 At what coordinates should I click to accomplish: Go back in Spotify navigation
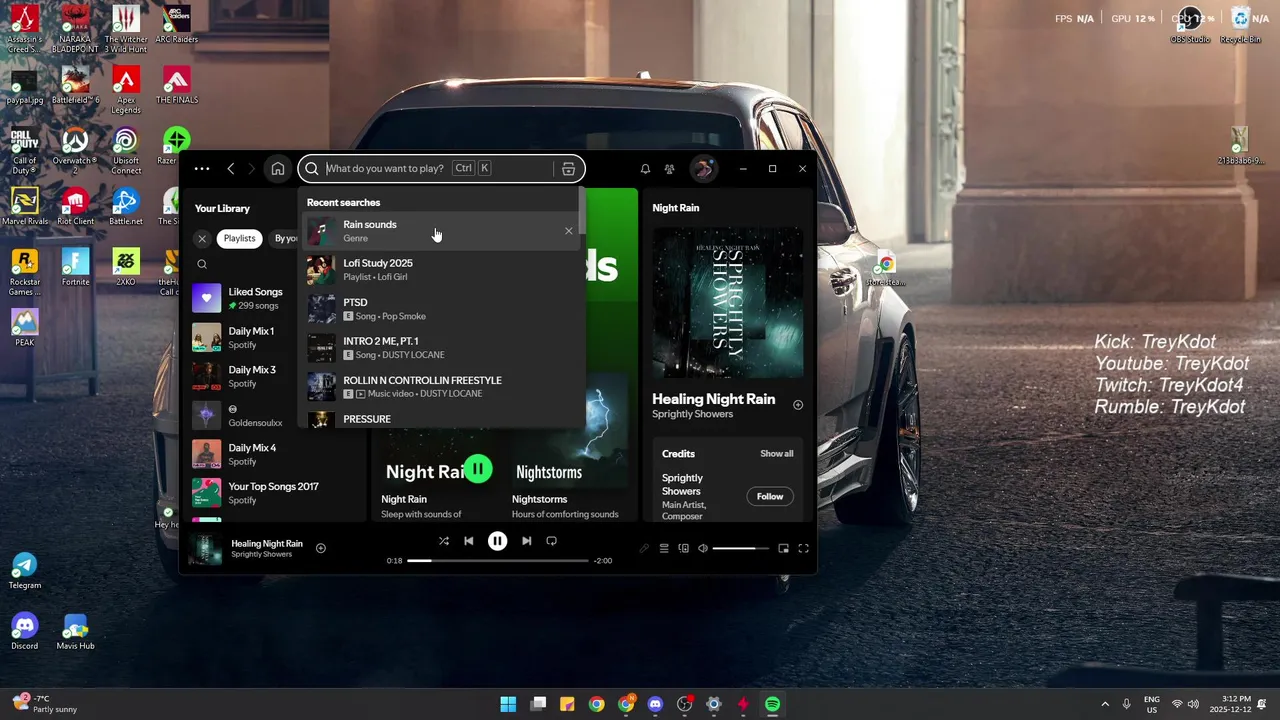point(231,169)
